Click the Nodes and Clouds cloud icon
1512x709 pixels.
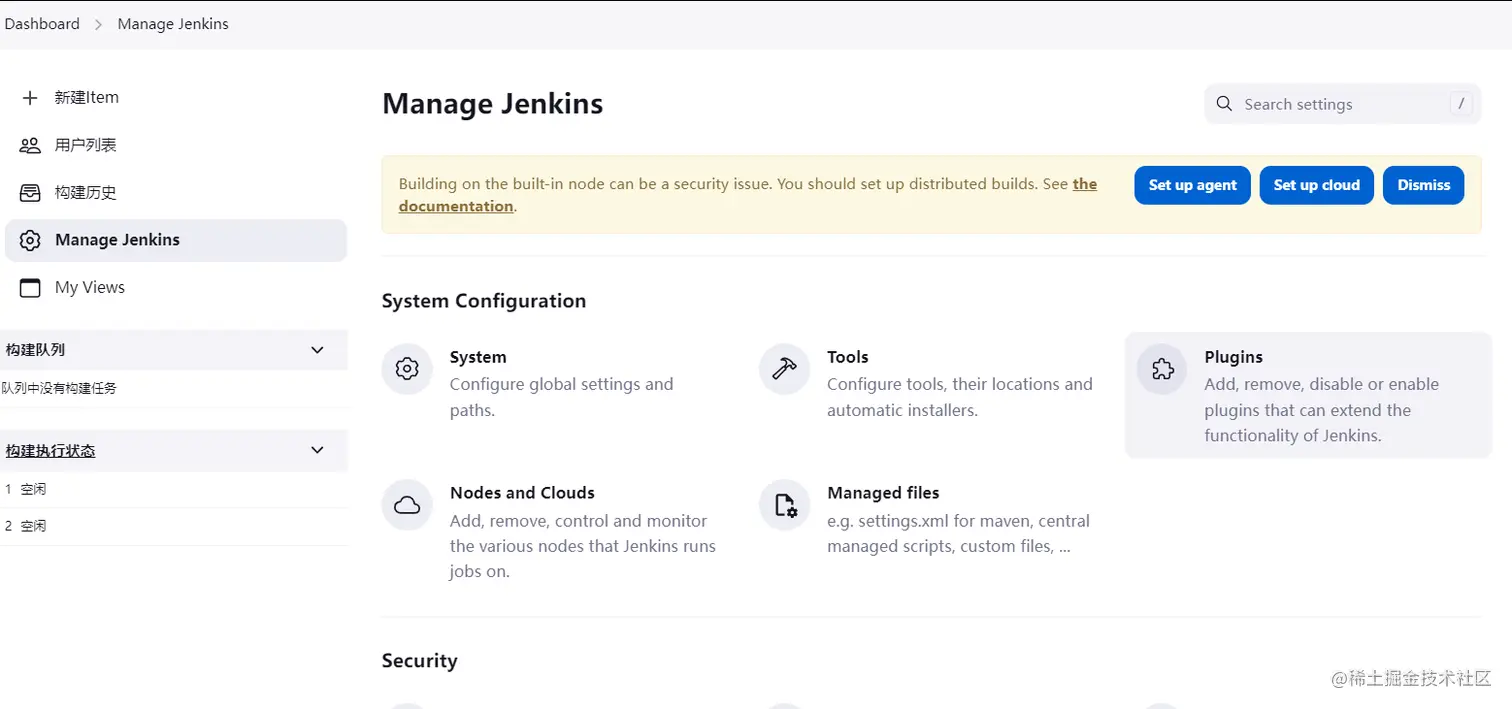tap(407, 505)
